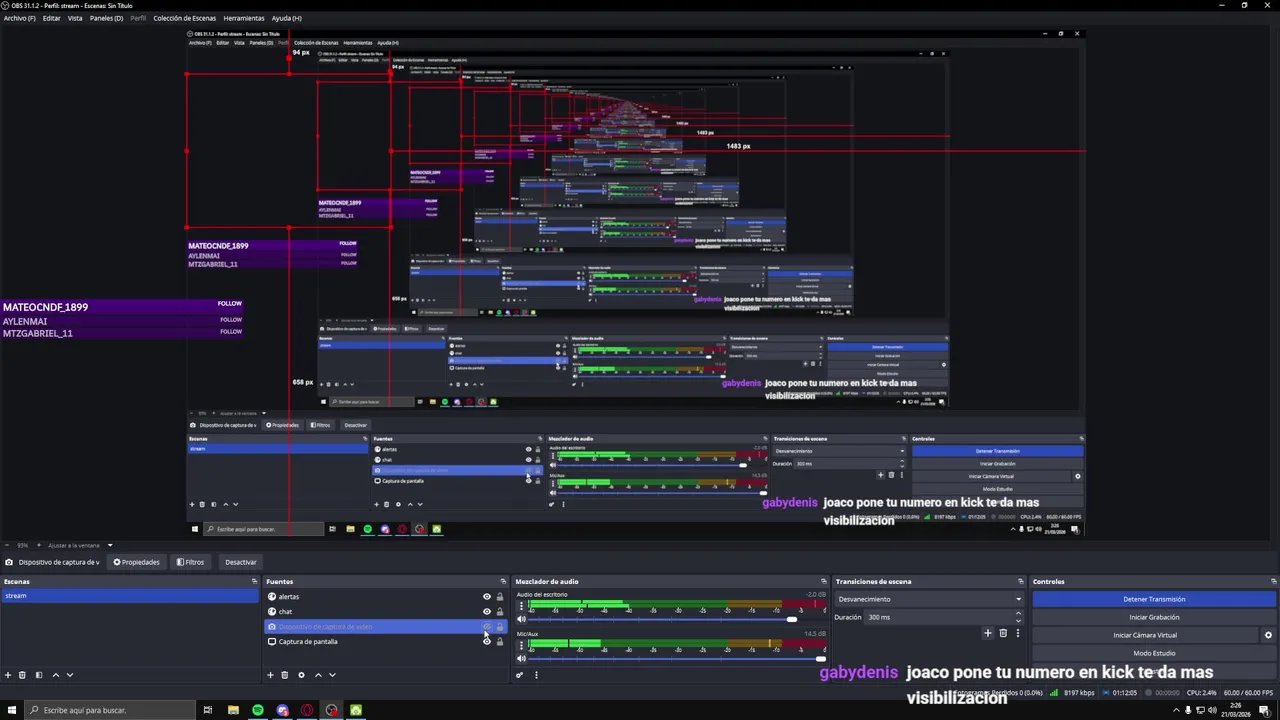Pop out the Fuentes dock panel
Screen dimensions: 1280x720
tap(503, 581)
